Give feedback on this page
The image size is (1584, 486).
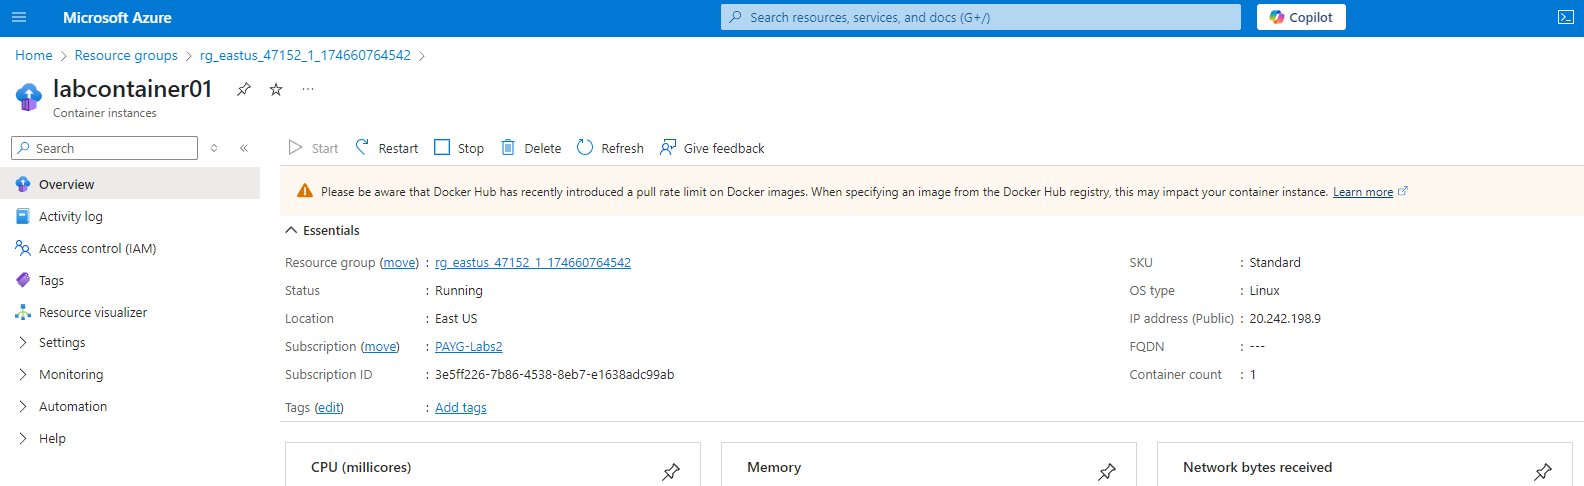[x=712, y=148]
